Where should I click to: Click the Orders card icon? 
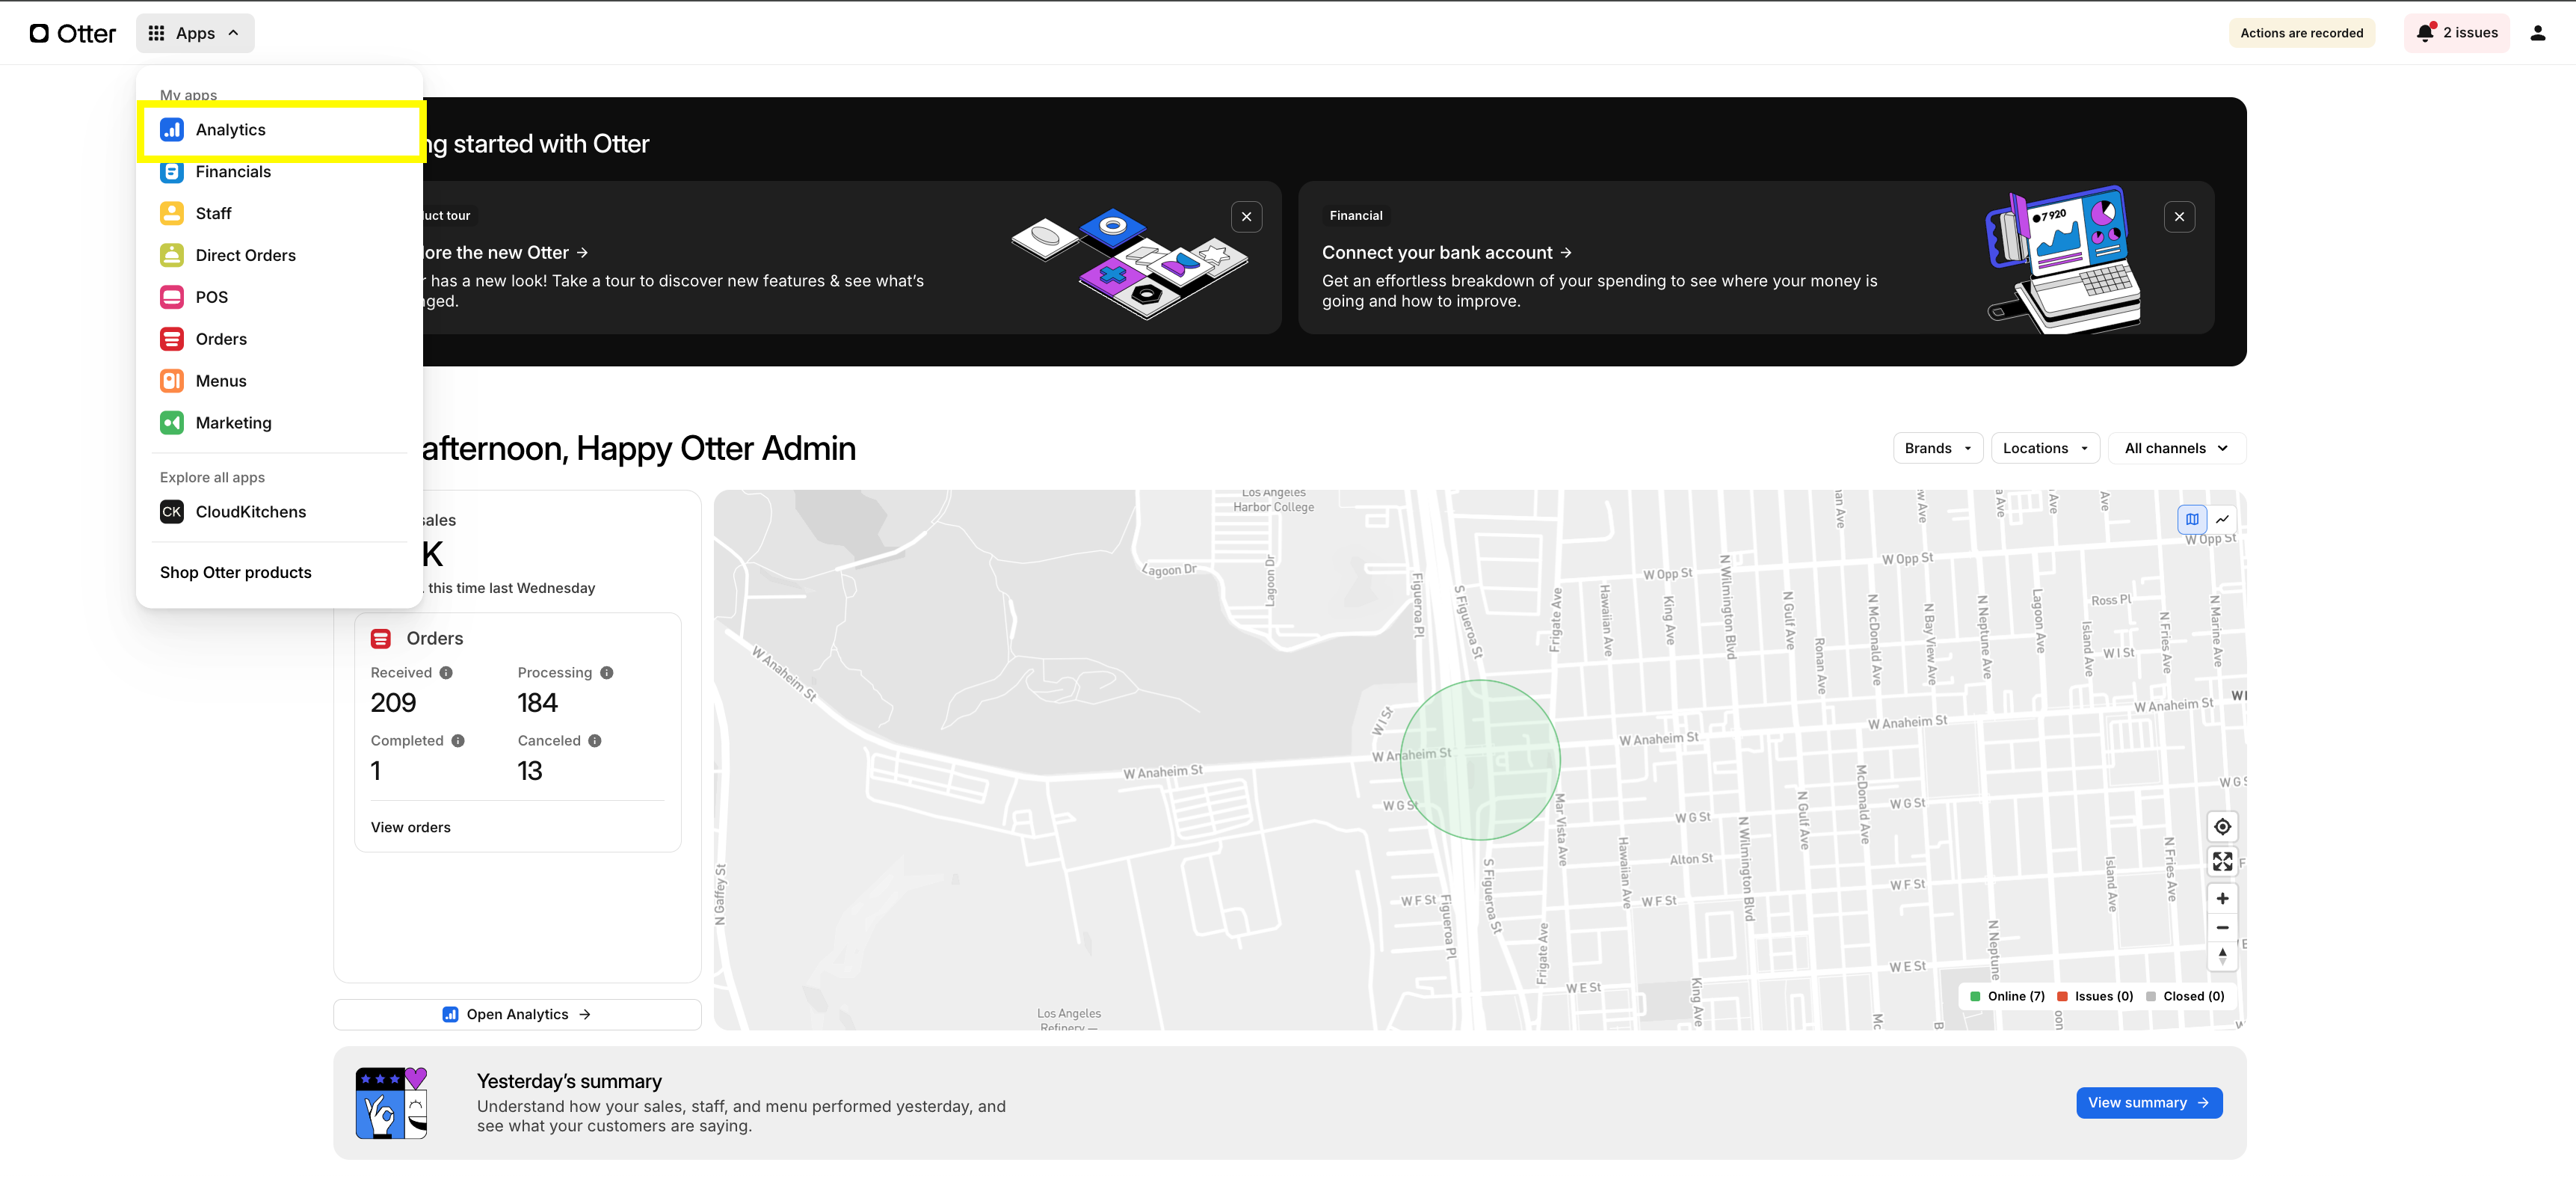pyautogui.click(x=380, y=639)
